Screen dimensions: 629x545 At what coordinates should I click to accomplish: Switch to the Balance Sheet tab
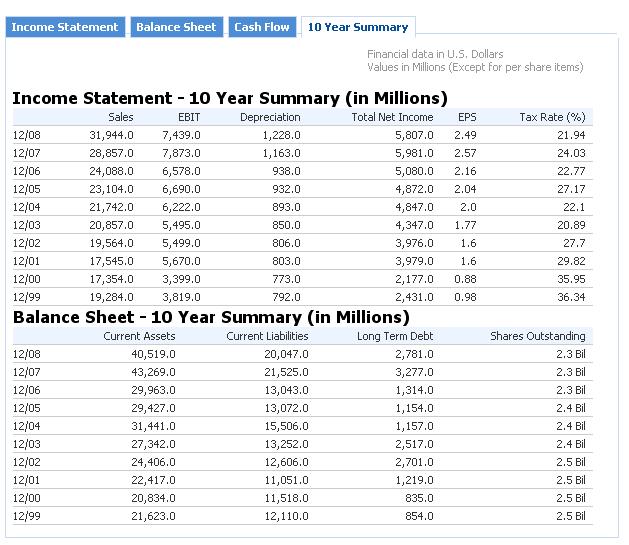click(x=176, y=27)
